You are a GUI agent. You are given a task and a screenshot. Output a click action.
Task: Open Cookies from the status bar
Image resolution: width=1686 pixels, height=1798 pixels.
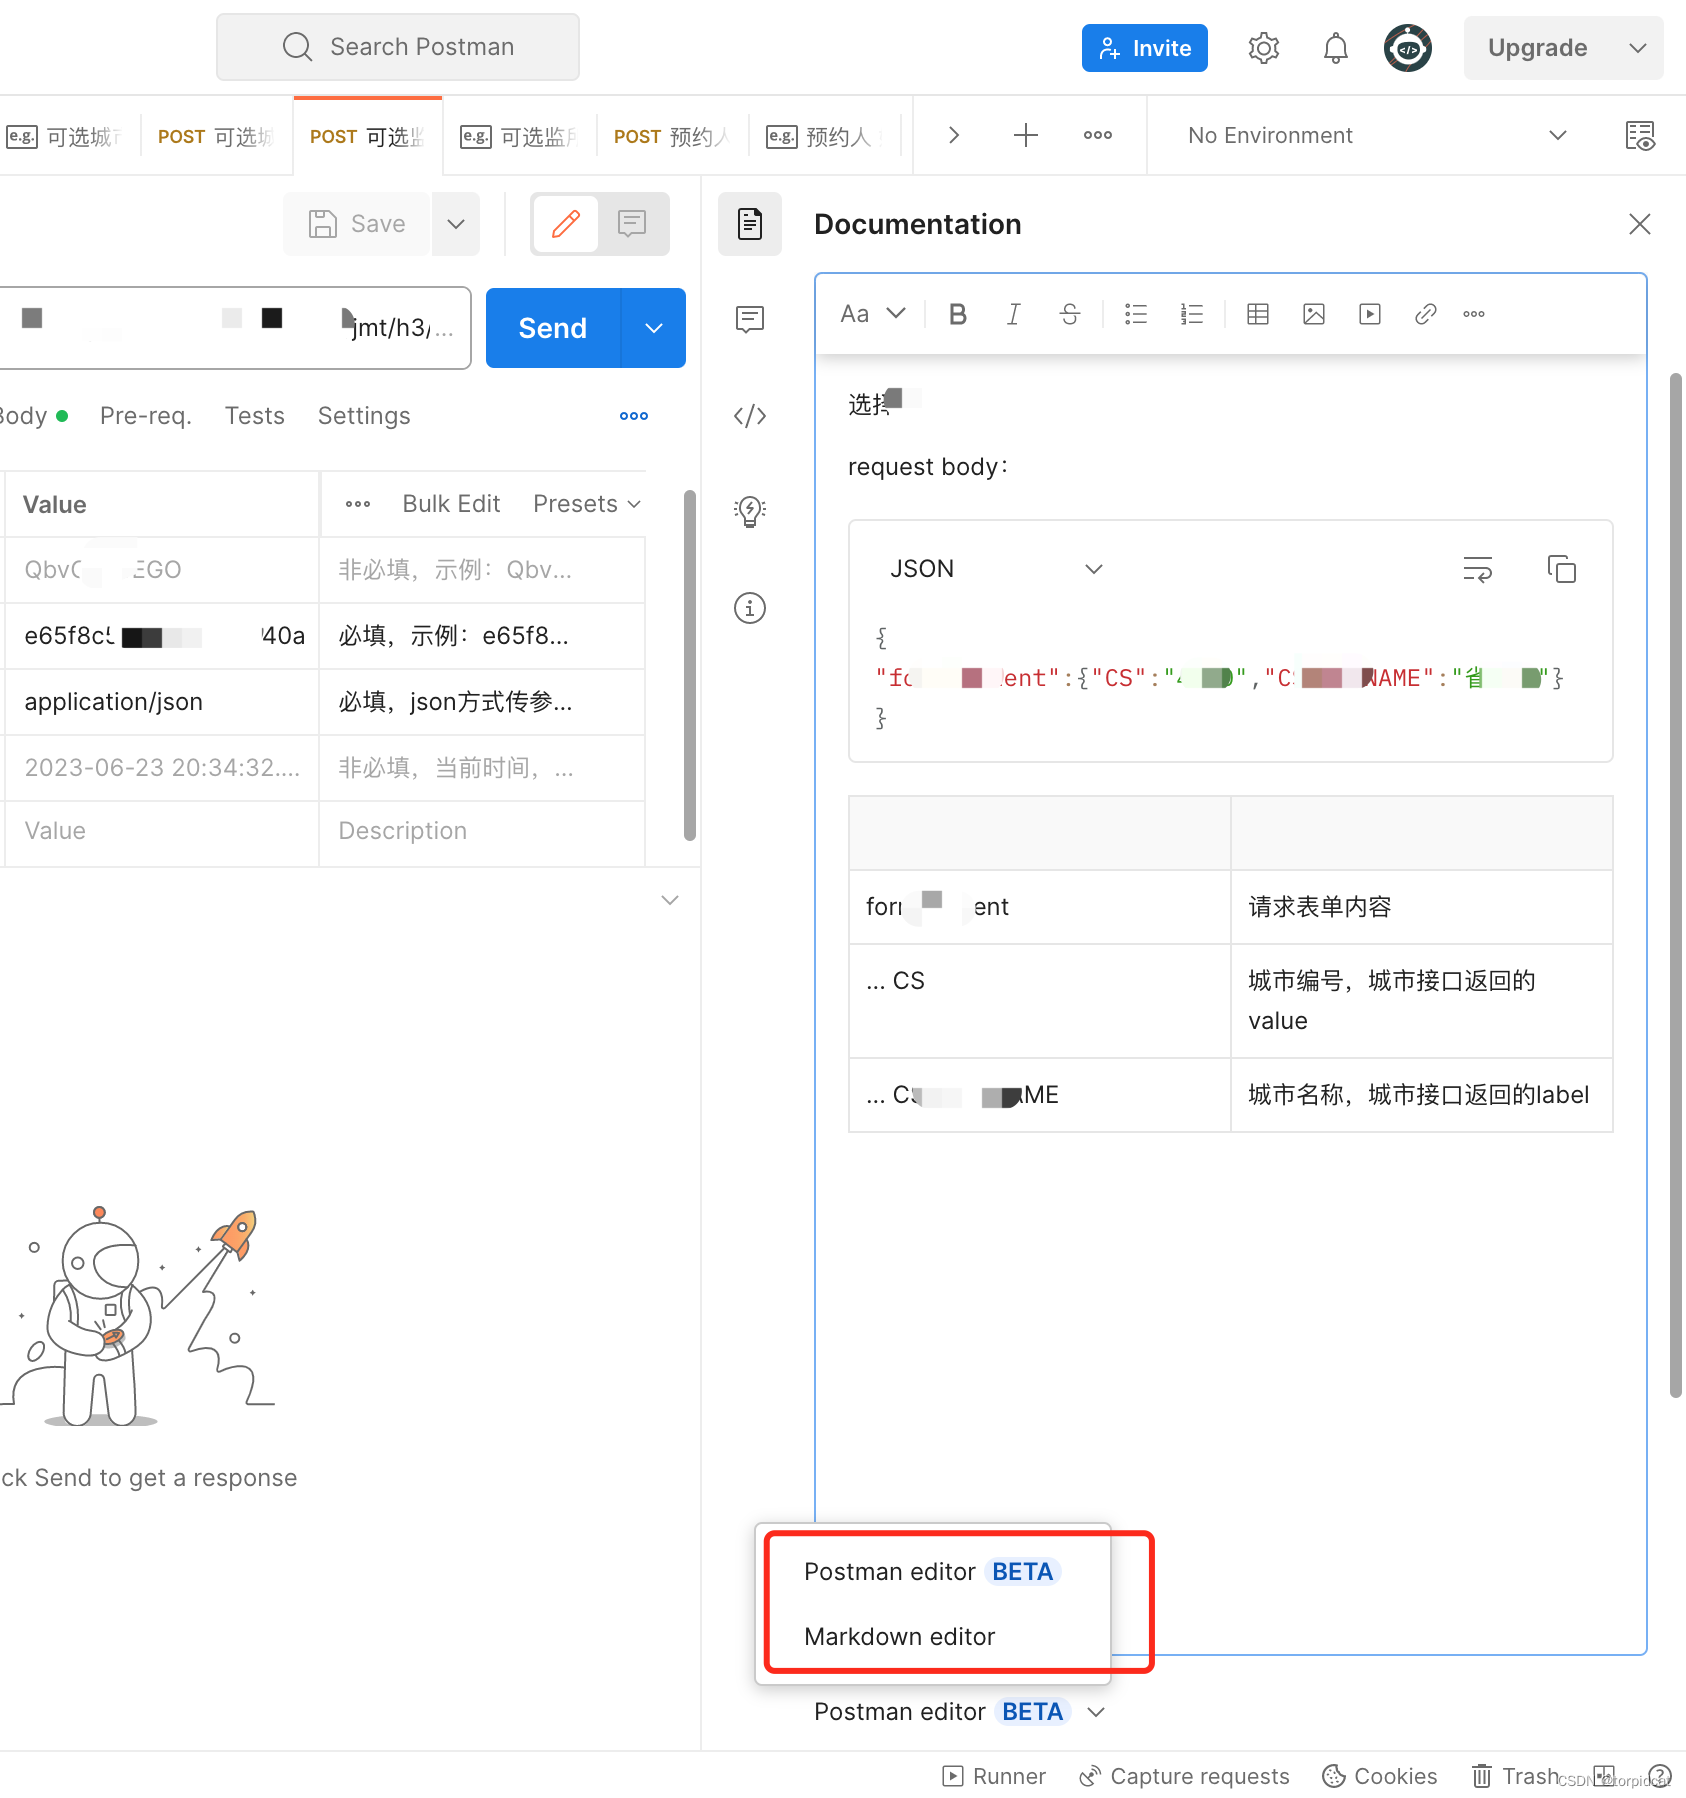click(x=1379, y=1776)
